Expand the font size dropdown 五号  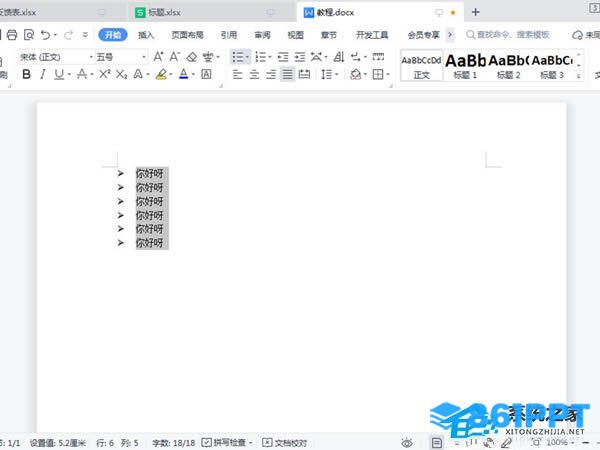121,57
